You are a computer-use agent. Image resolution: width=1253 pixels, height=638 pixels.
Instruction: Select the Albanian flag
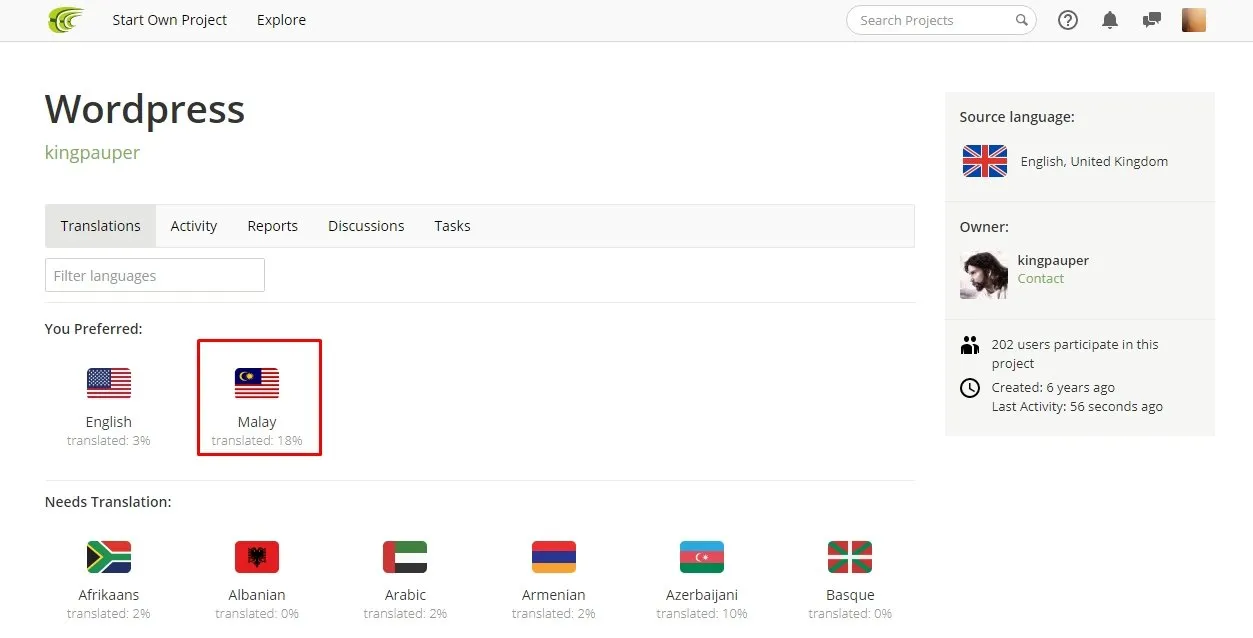[x=257, y=557]
